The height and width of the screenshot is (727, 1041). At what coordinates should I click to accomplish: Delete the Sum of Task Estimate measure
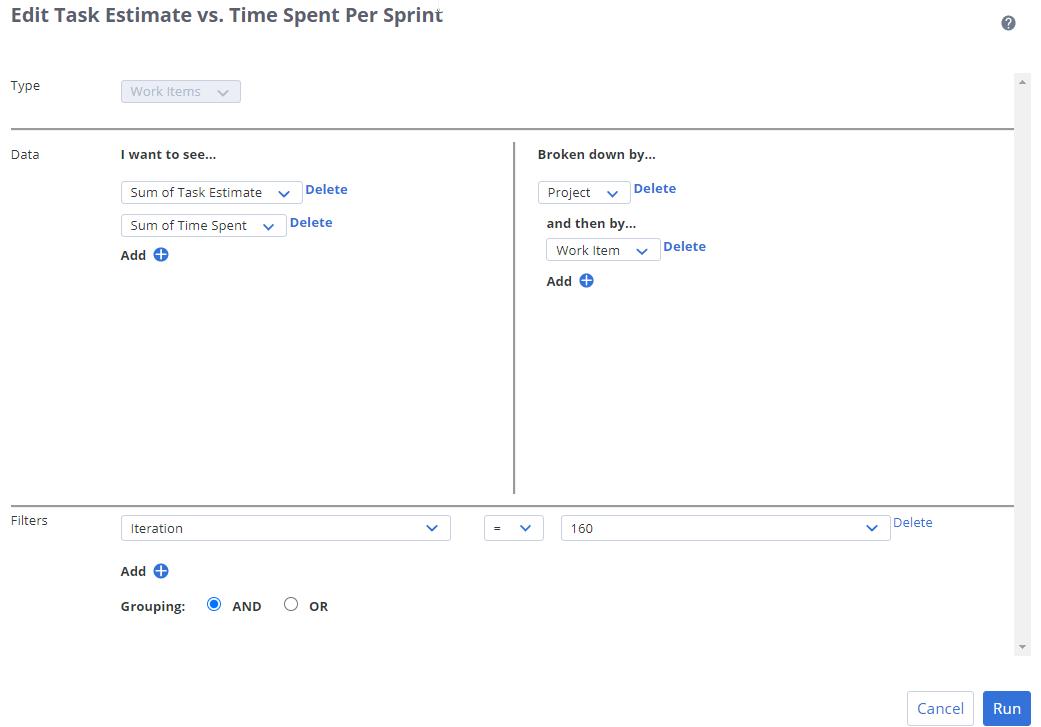click(327, 189)
